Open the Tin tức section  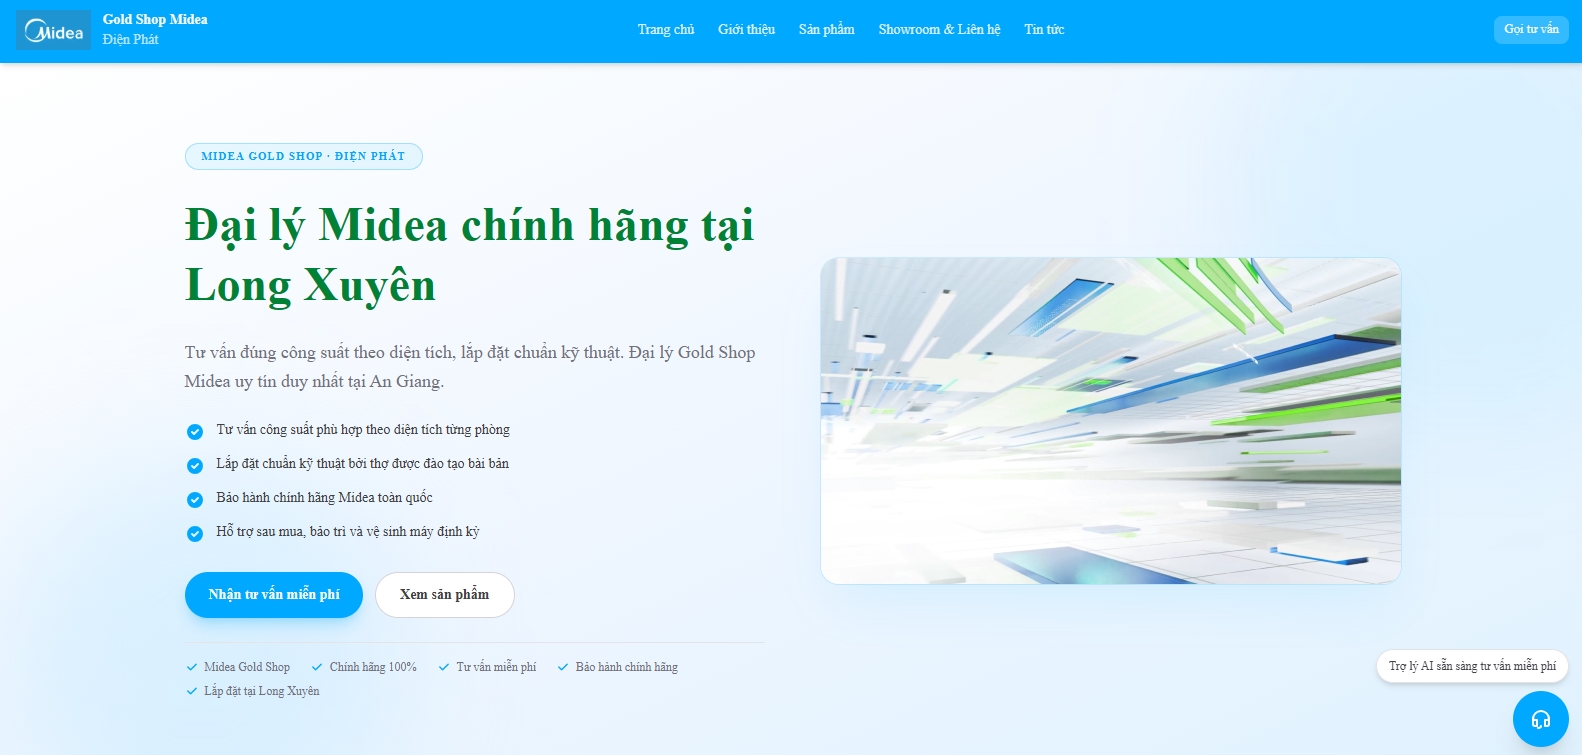tap(1044, 30)
